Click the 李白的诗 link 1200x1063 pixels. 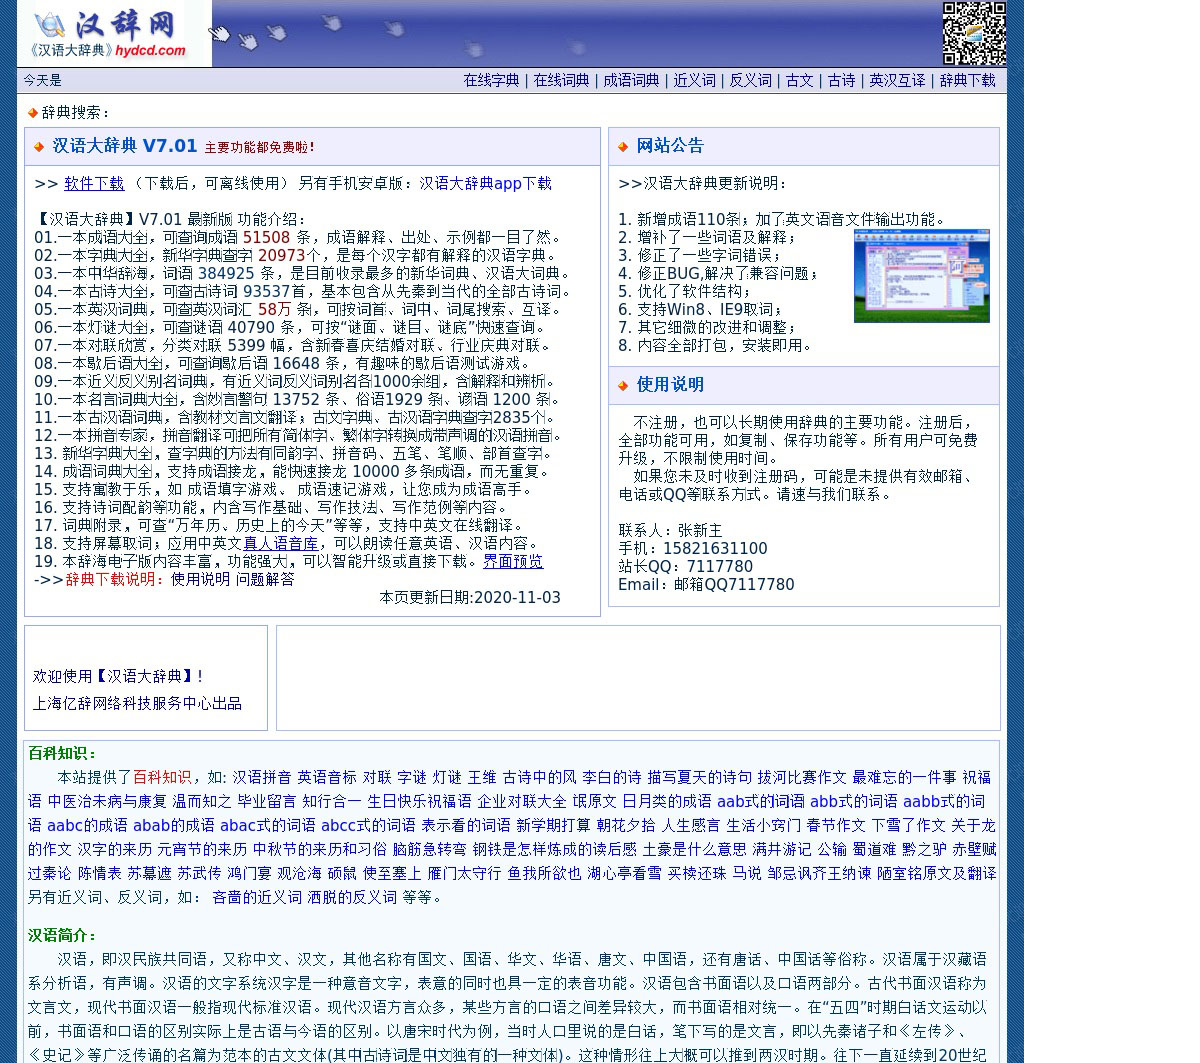[611, 778]
